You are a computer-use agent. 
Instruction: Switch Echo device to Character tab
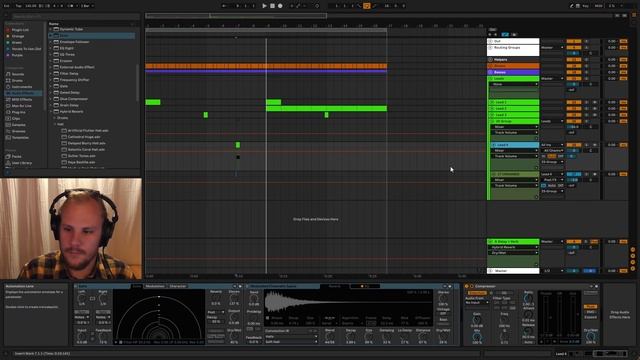[178, 287]
